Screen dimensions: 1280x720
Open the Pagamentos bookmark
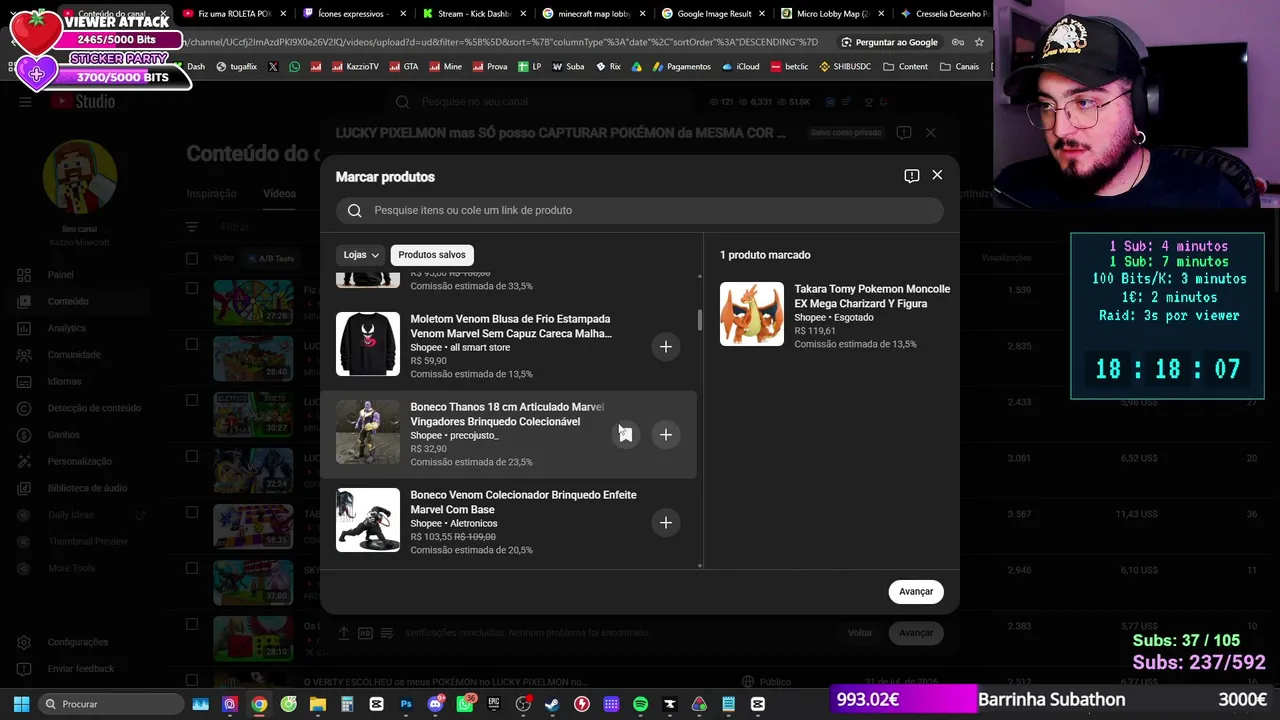point(680,67)
